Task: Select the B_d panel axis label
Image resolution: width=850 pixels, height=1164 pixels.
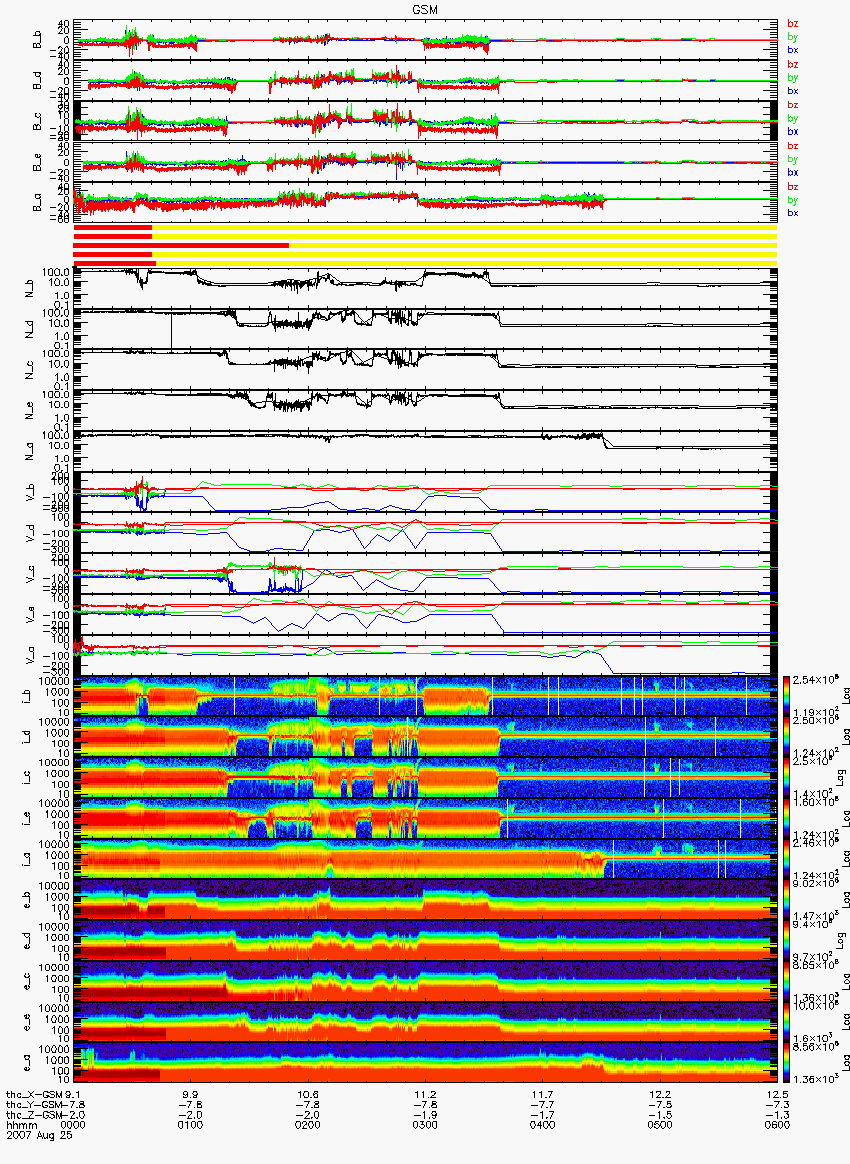Action: point(37,81)
